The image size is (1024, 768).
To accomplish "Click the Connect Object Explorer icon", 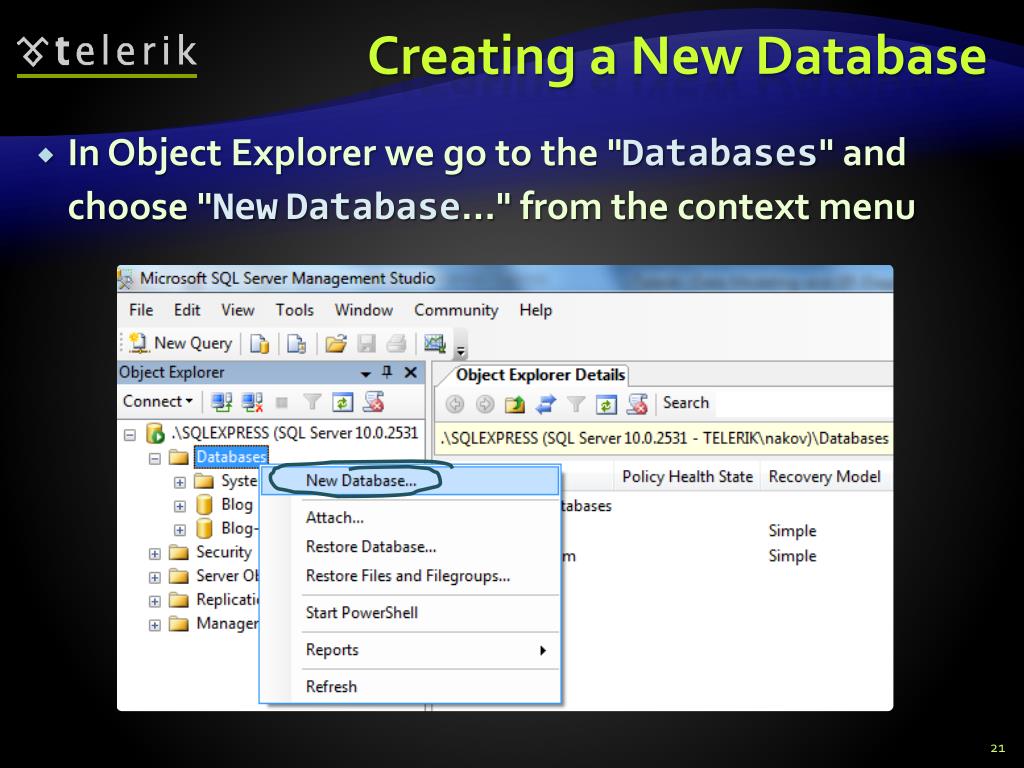I will [x=221, y=402].
